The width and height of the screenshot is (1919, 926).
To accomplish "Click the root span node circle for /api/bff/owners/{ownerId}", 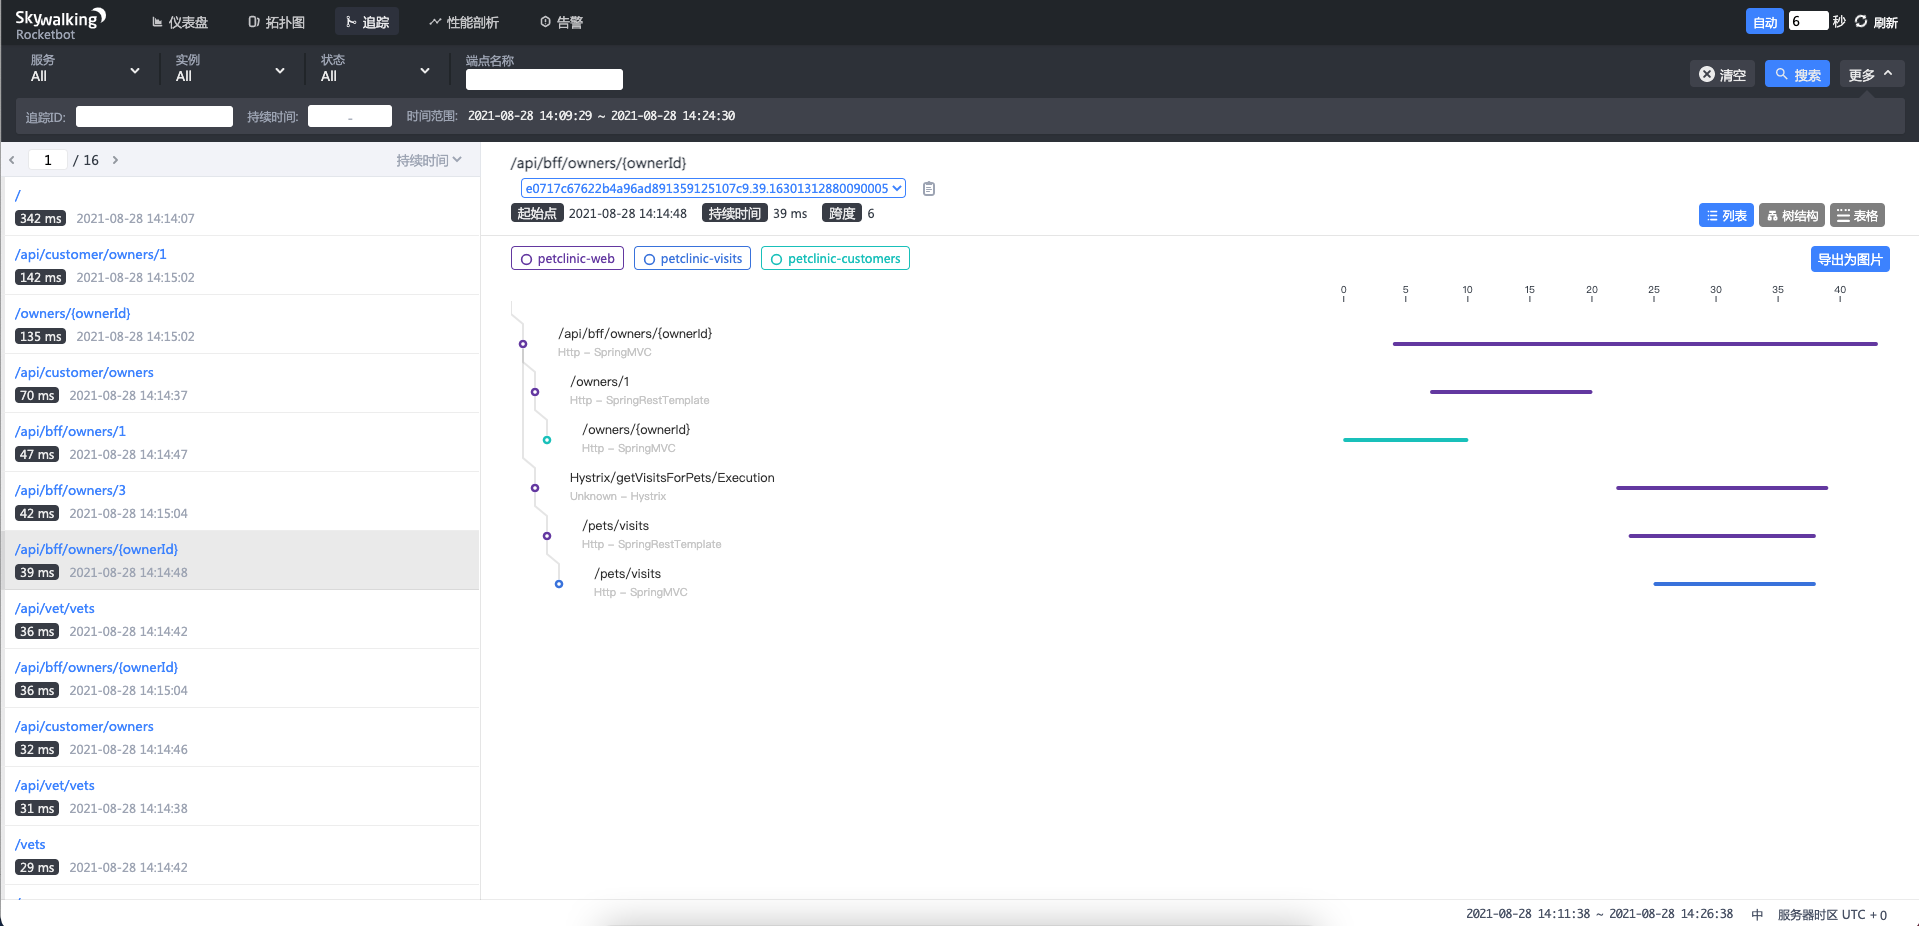I will pos(522,344).
